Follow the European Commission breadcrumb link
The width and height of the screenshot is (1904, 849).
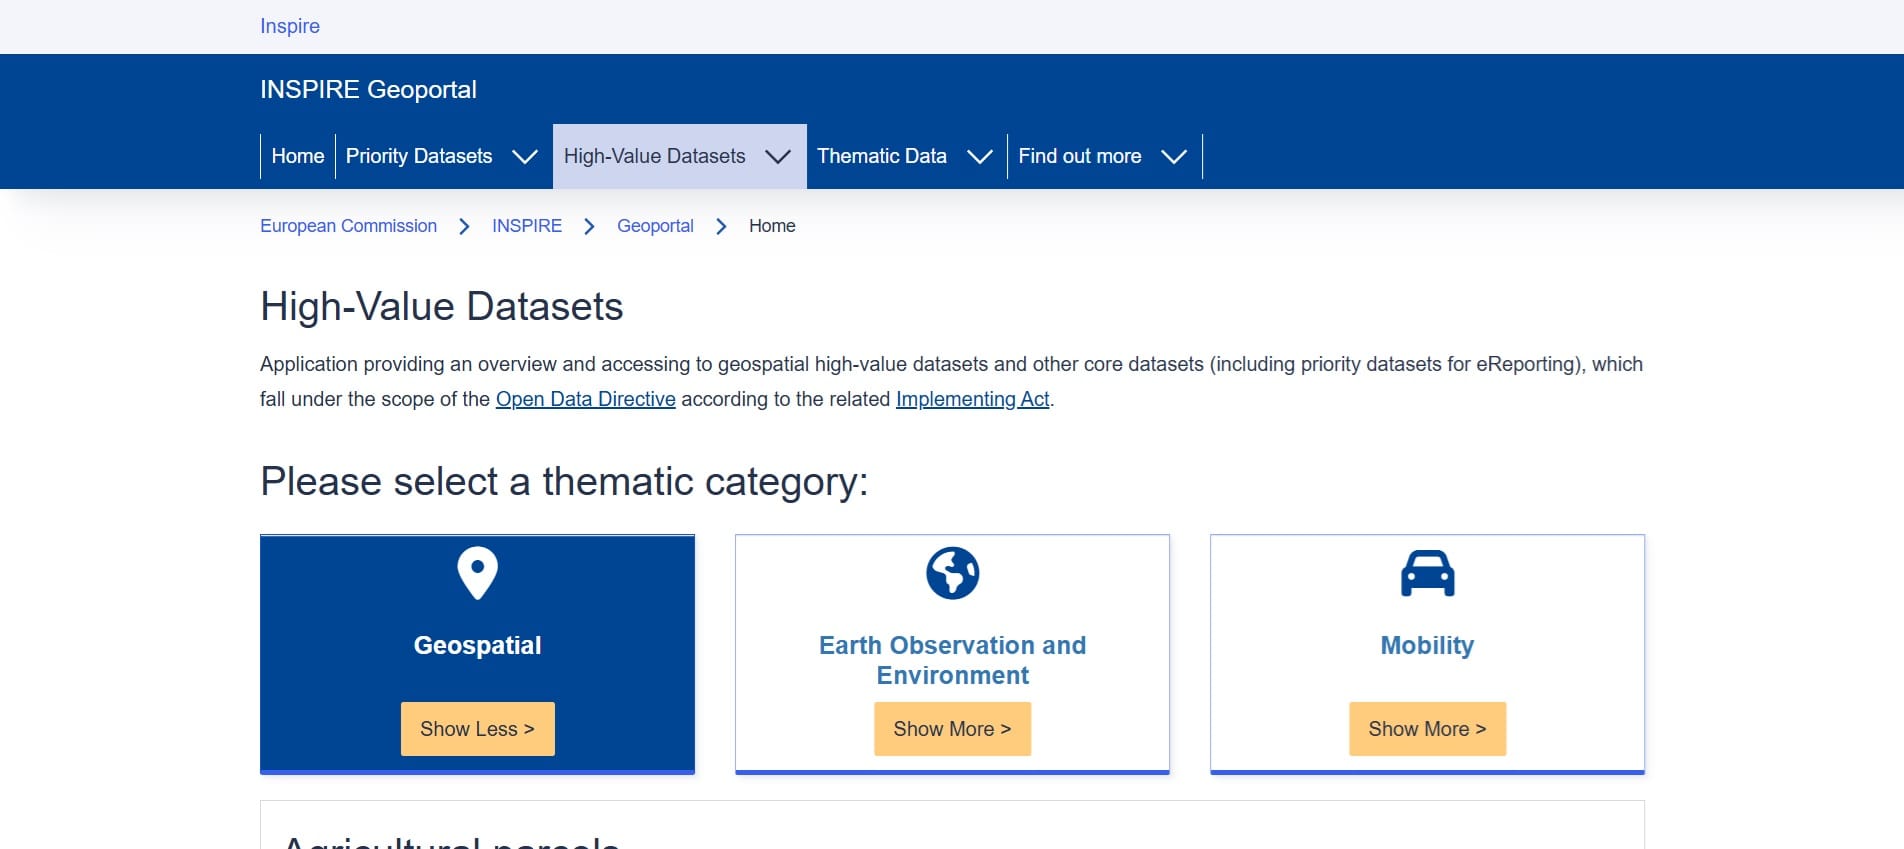click(x=348, y=226)
